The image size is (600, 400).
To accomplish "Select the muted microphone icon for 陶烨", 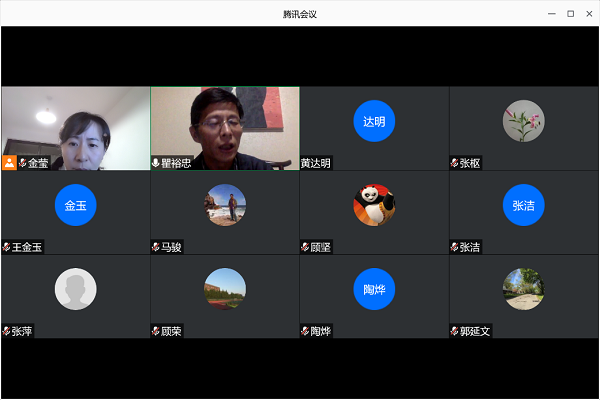I will coord(305,331).
